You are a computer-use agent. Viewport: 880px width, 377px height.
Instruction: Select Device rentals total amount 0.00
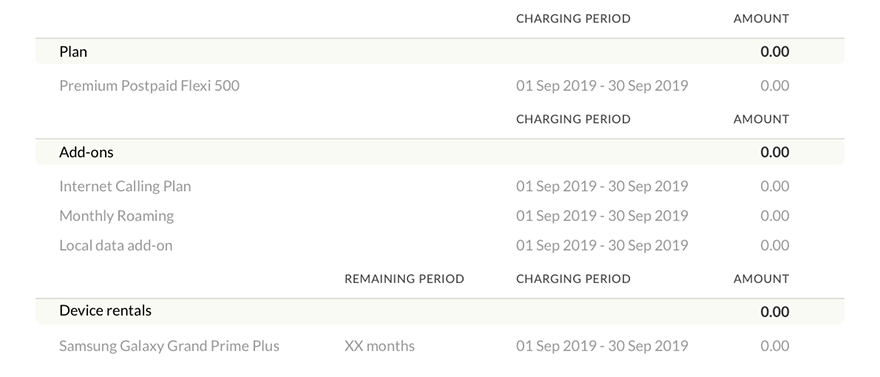774,311
